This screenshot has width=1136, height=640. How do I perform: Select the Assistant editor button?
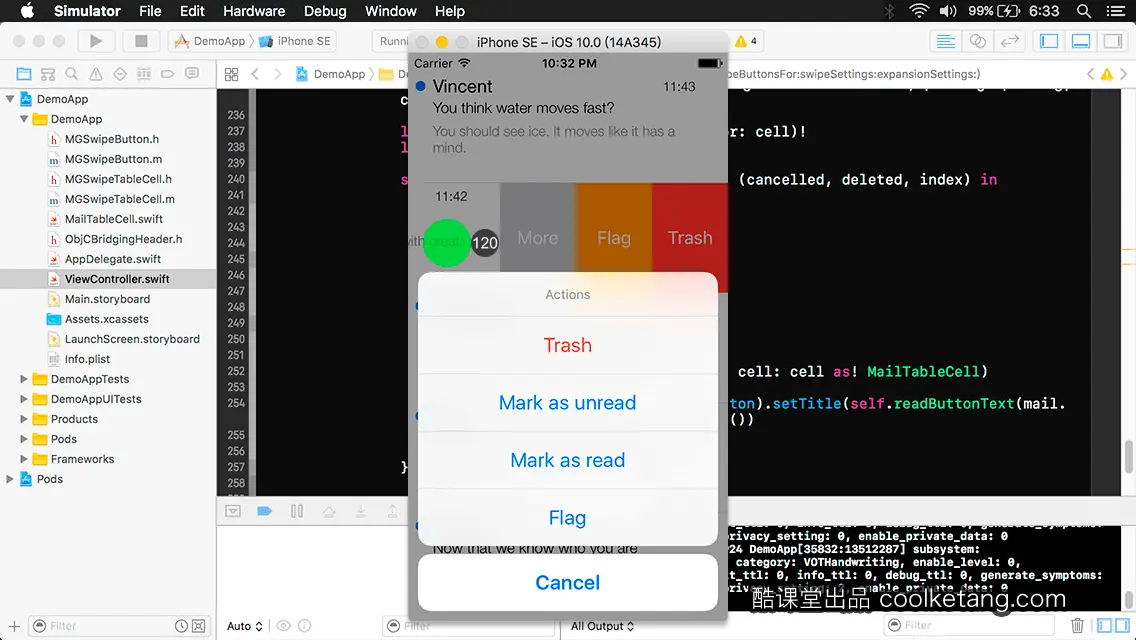click(978, 41)
